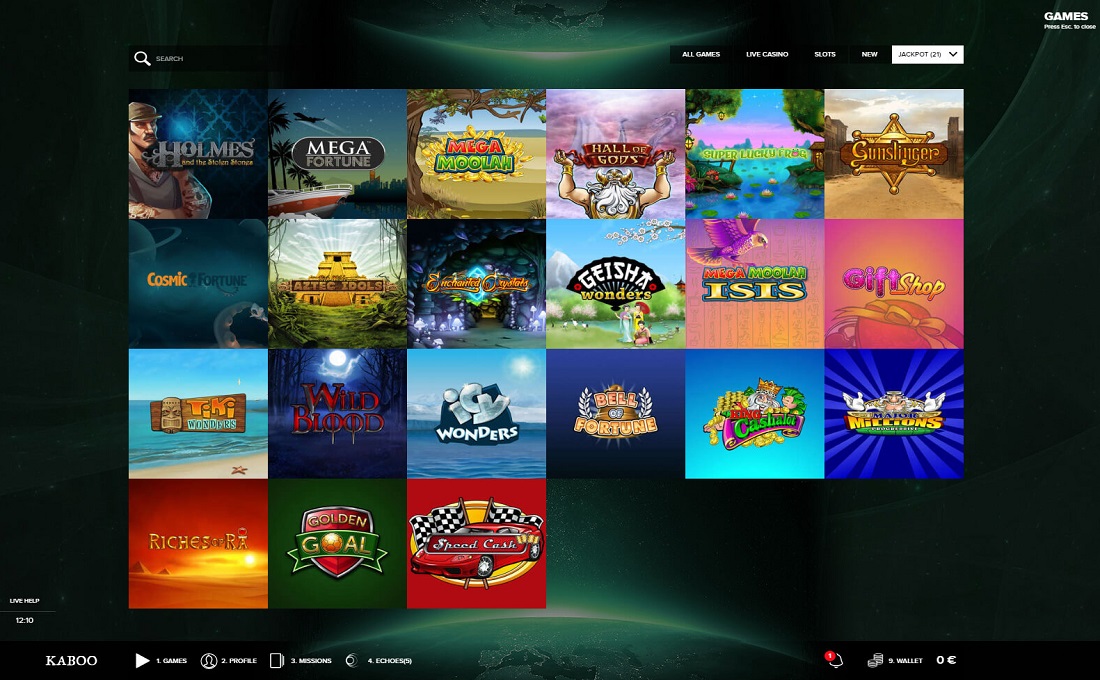
Task: Open the Echoes swirl icon
Action: click(351, 660)
